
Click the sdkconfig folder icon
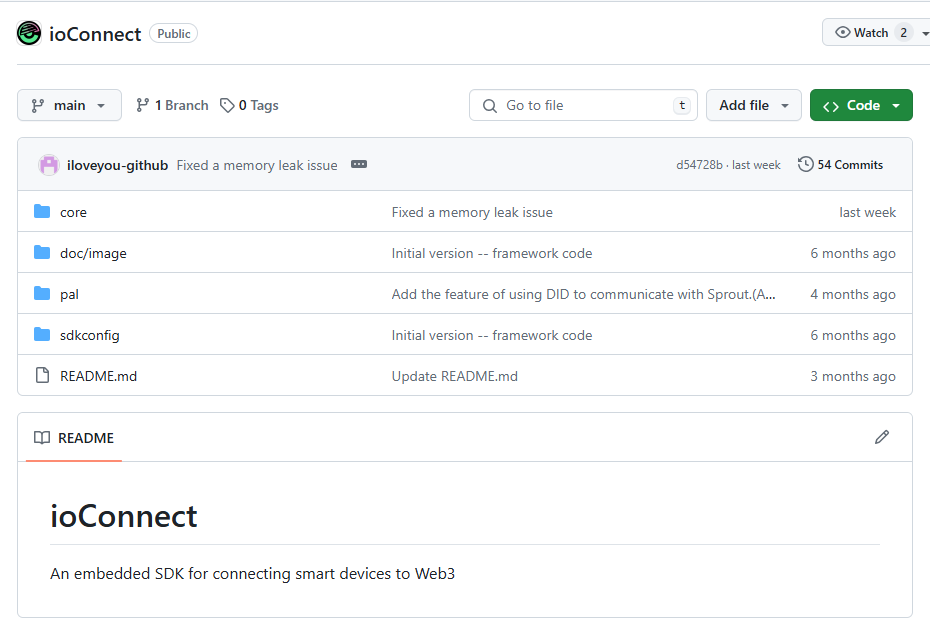coord(42,334)
